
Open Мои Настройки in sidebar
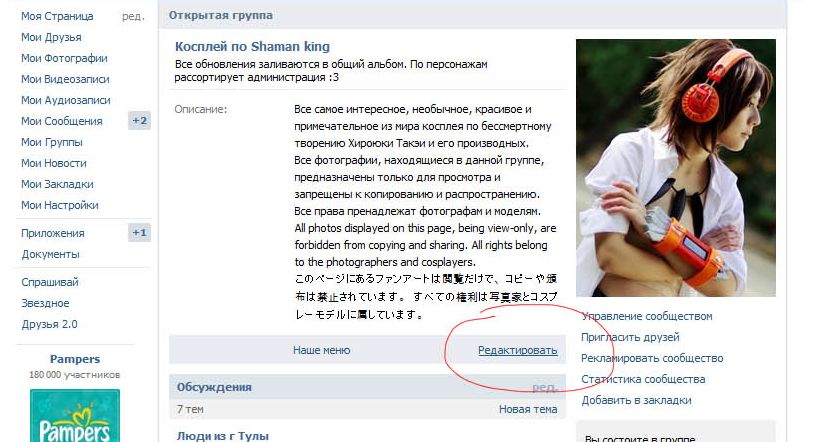click(60, 205)
